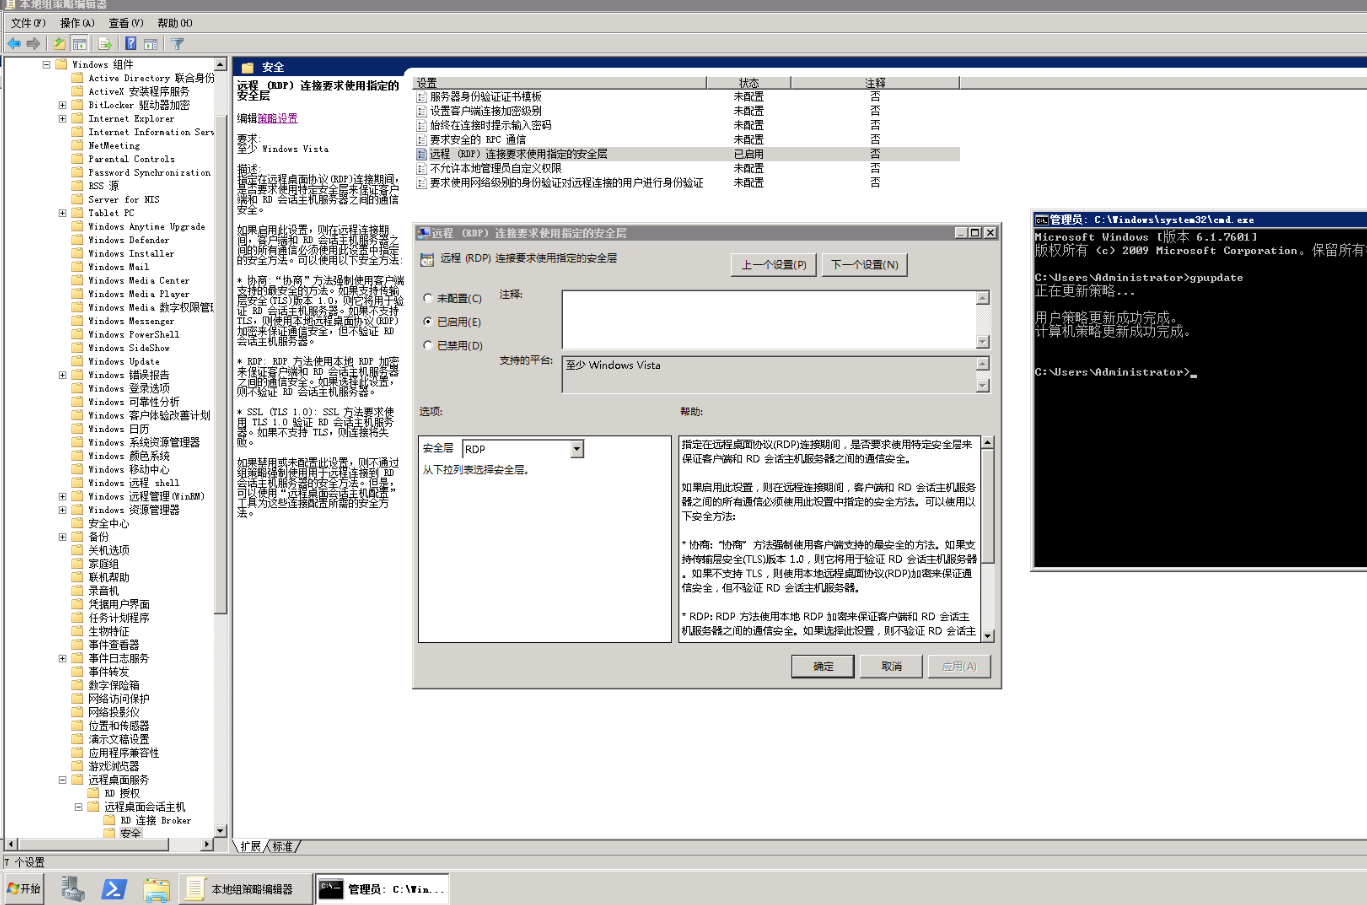Screen dimensions: 1367x905
Task: Select the RD 连接 Broker tree item
Action: (x=155, y=820)
